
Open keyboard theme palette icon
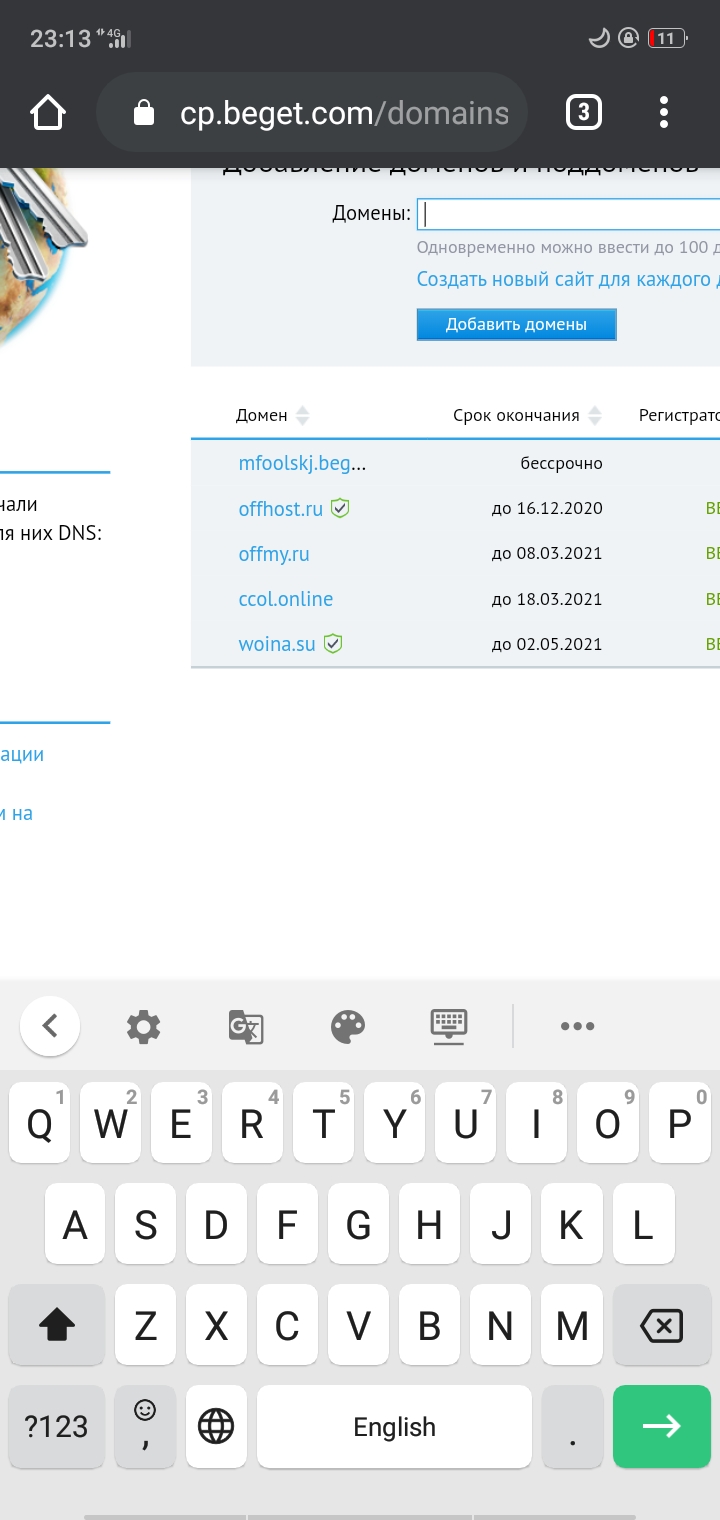[x=348, y=1026]
